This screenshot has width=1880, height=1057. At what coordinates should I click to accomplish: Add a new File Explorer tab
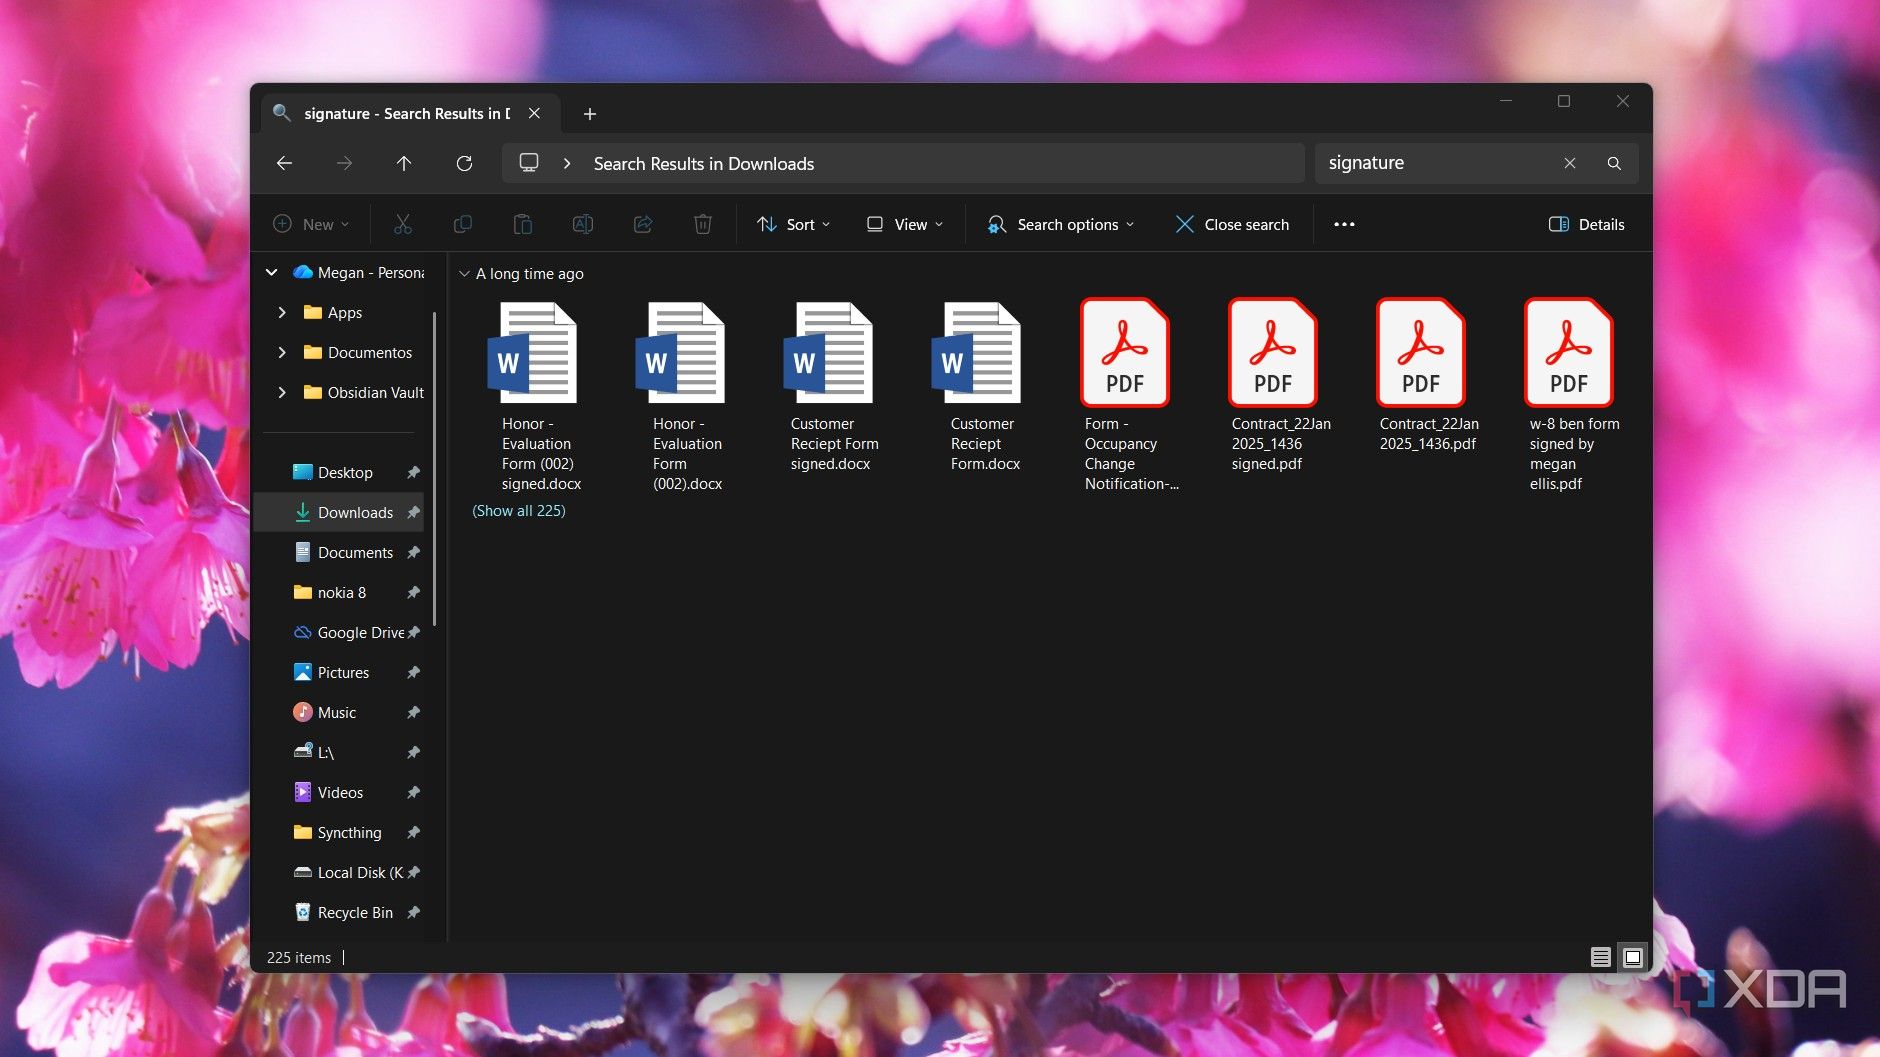point(590,113)
